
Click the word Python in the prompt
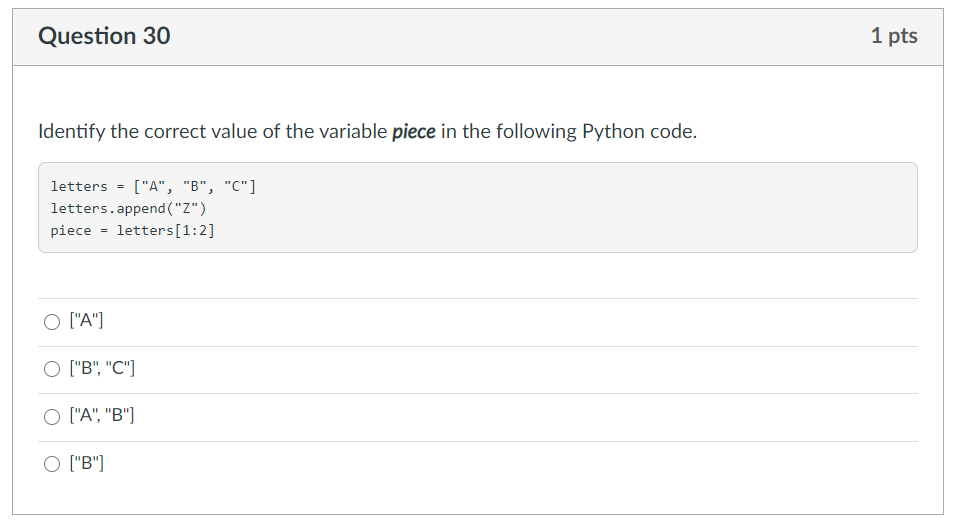613,132
